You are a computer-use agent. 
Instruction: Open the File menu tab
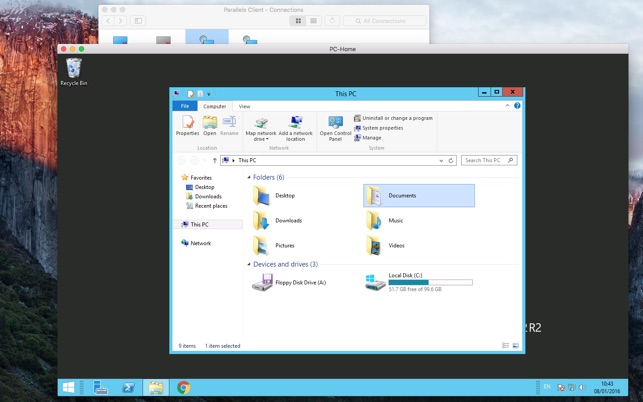(185, 106)
